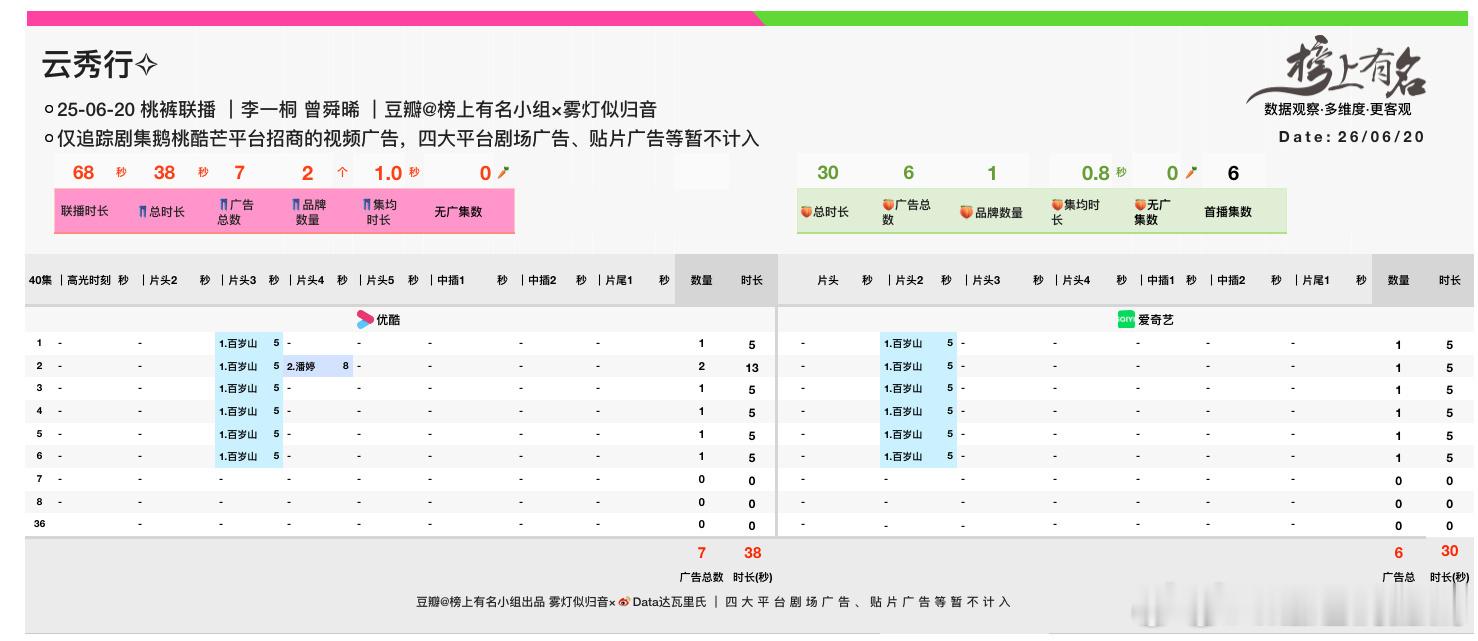The image size is (1478, 641).
Task: Click the carrot icon beside the green 0
Action: click(1191, 173)
